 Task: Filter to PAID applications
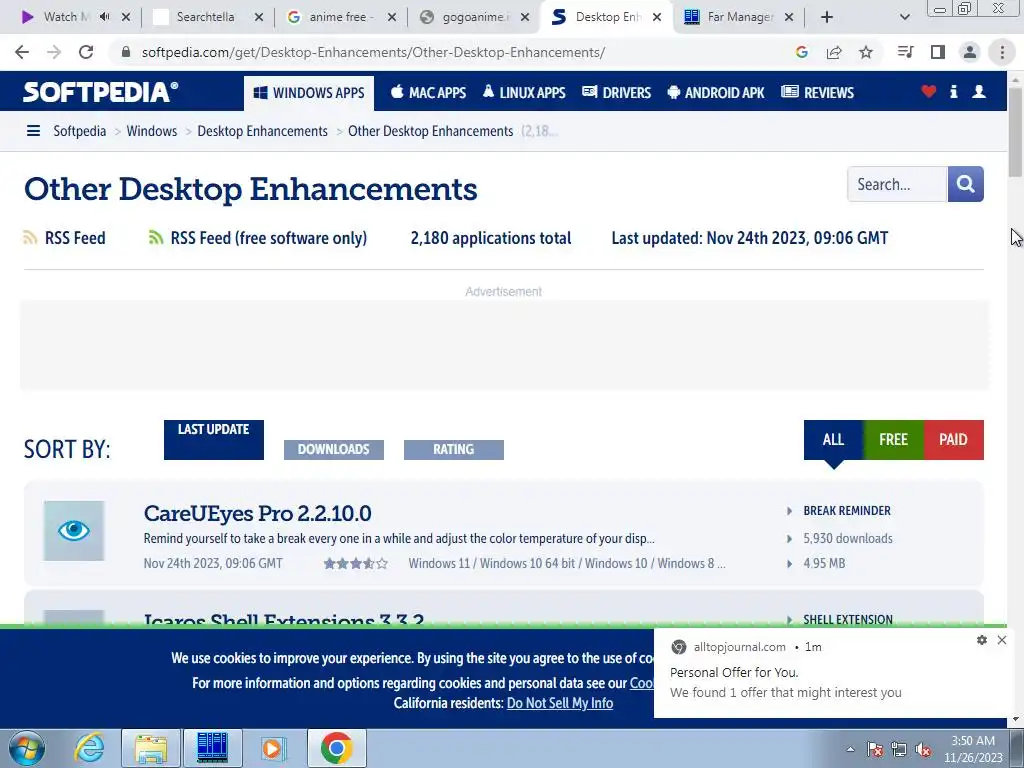[953, 440]
